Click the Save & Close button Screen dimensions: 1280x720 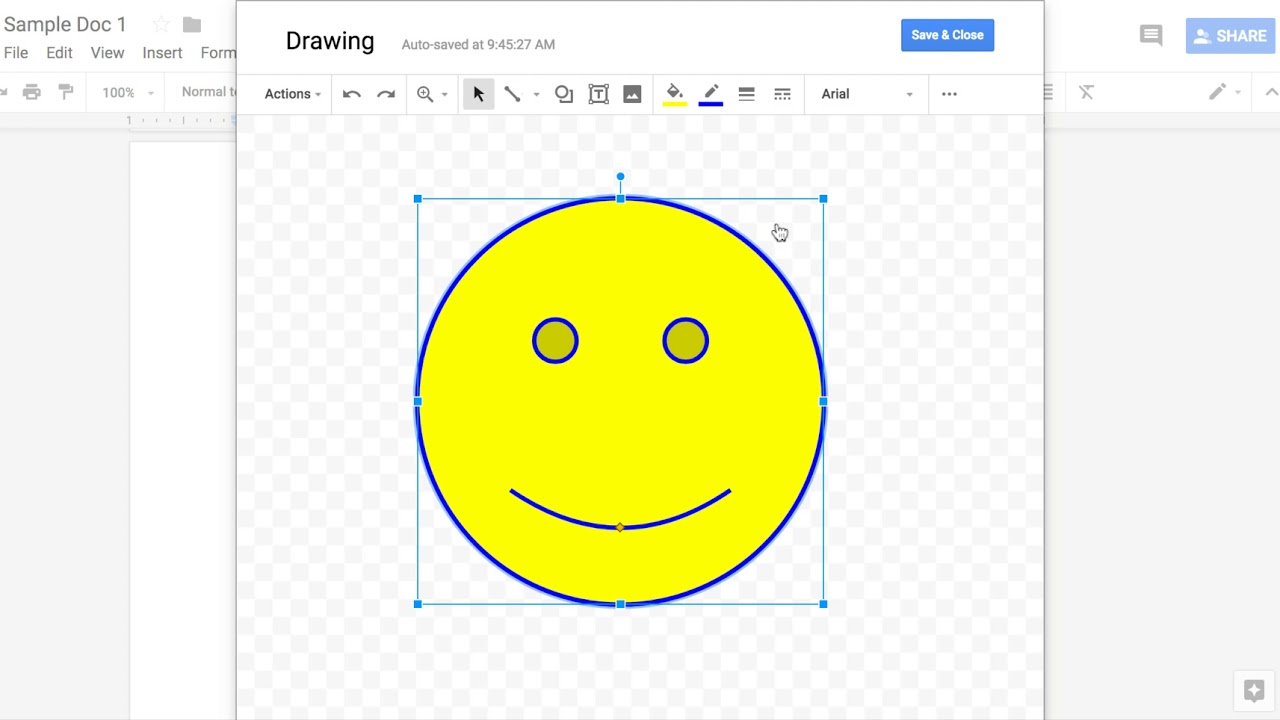pyautogui.click(x=947, y=34)
